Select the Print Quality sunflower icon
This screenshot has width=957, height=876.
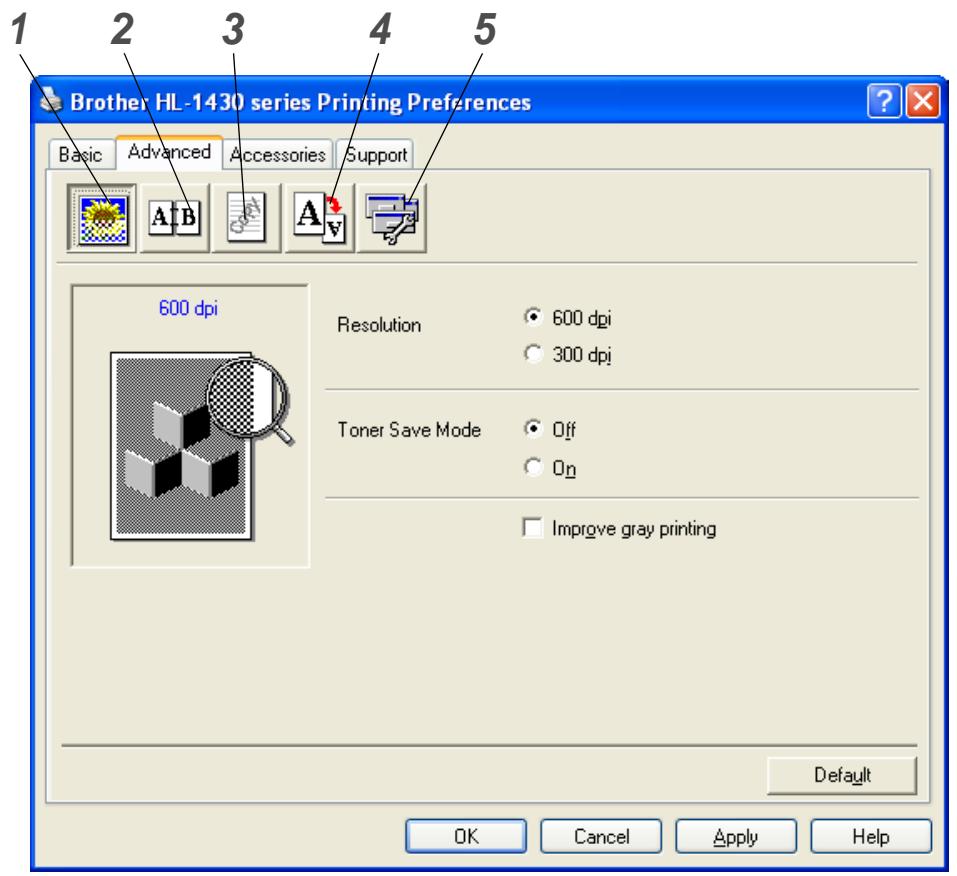pyautogui.click(x=101, y=219)
